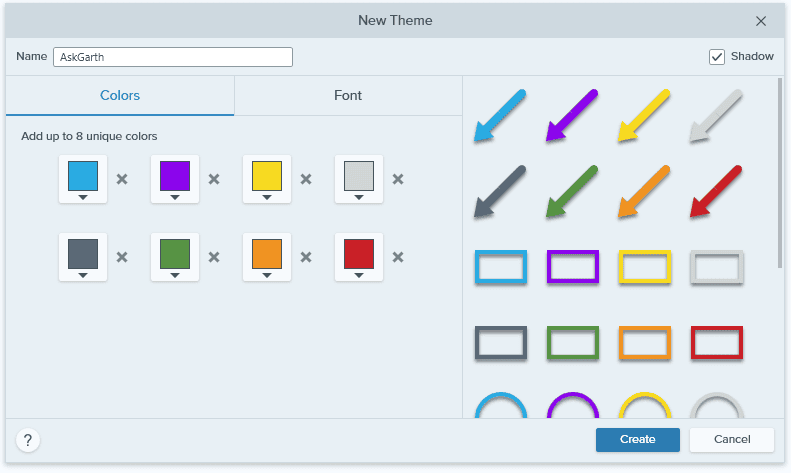Remove the blue color with its X
Viewport: 791px width, 473px height.
[122, 179]
